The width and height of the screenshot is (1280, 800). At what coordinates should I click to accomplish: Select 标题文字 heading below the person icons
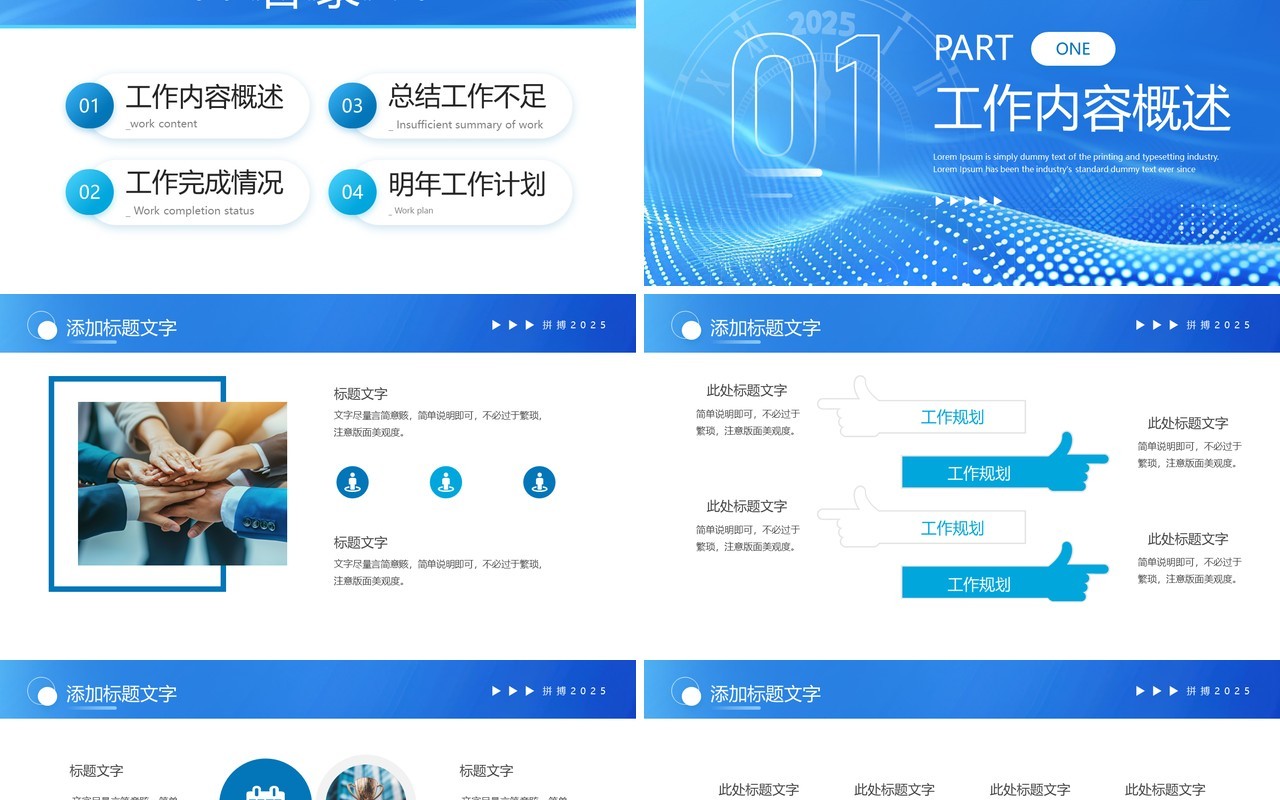pyautogui.click(x=361, y=542)
